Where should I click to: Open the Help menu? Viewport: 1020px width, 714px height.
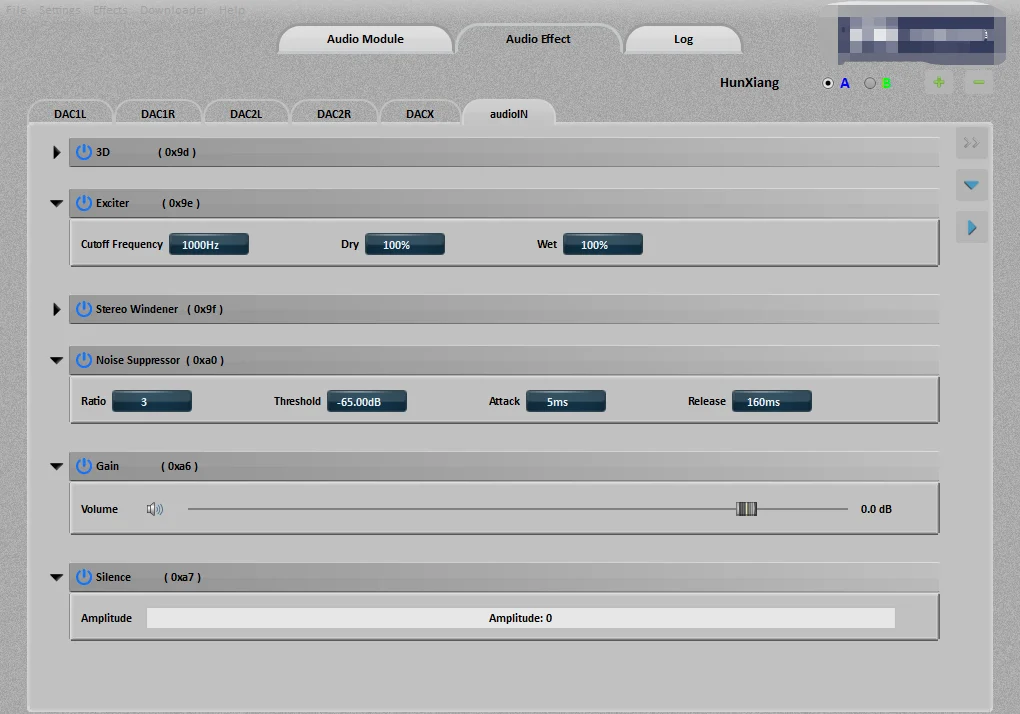[x=232, y=10]
